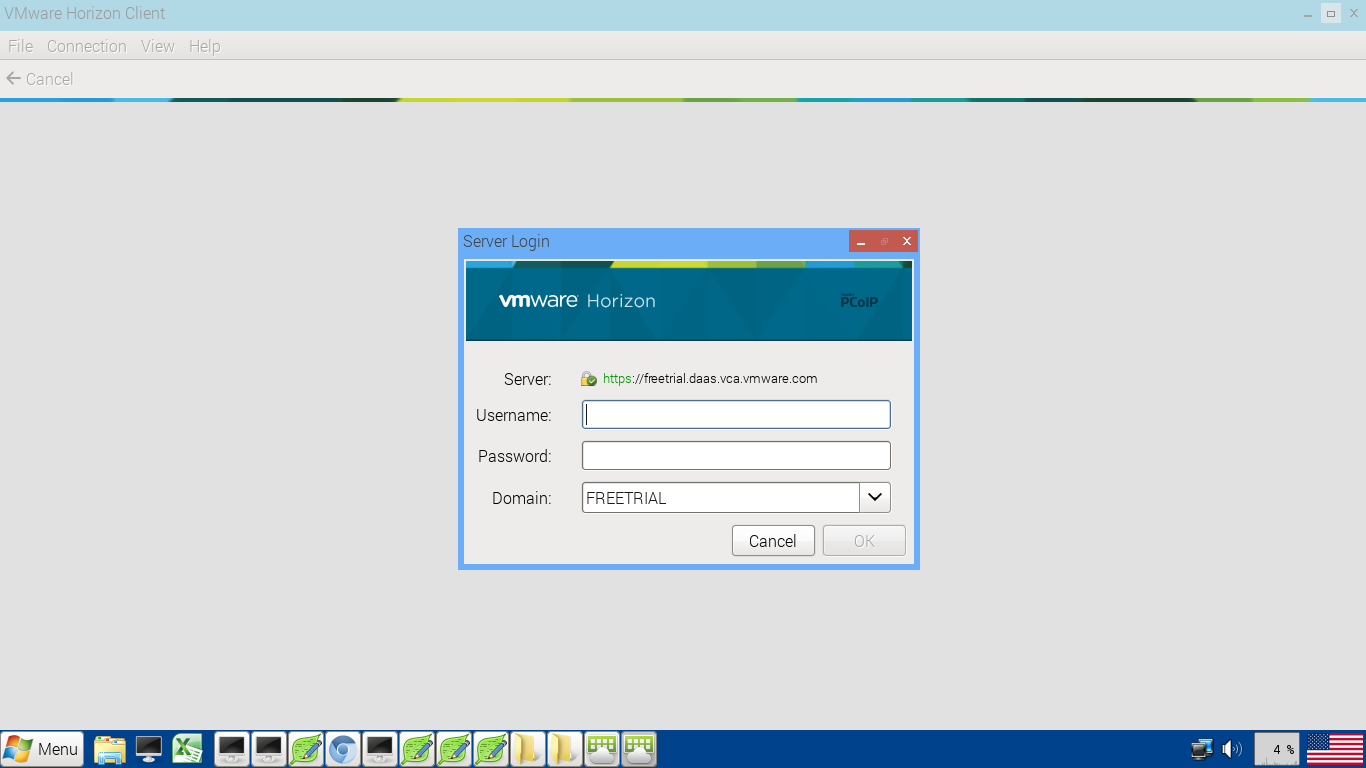
Task: Focus the Username input field
Action: [x=736, y=415]
